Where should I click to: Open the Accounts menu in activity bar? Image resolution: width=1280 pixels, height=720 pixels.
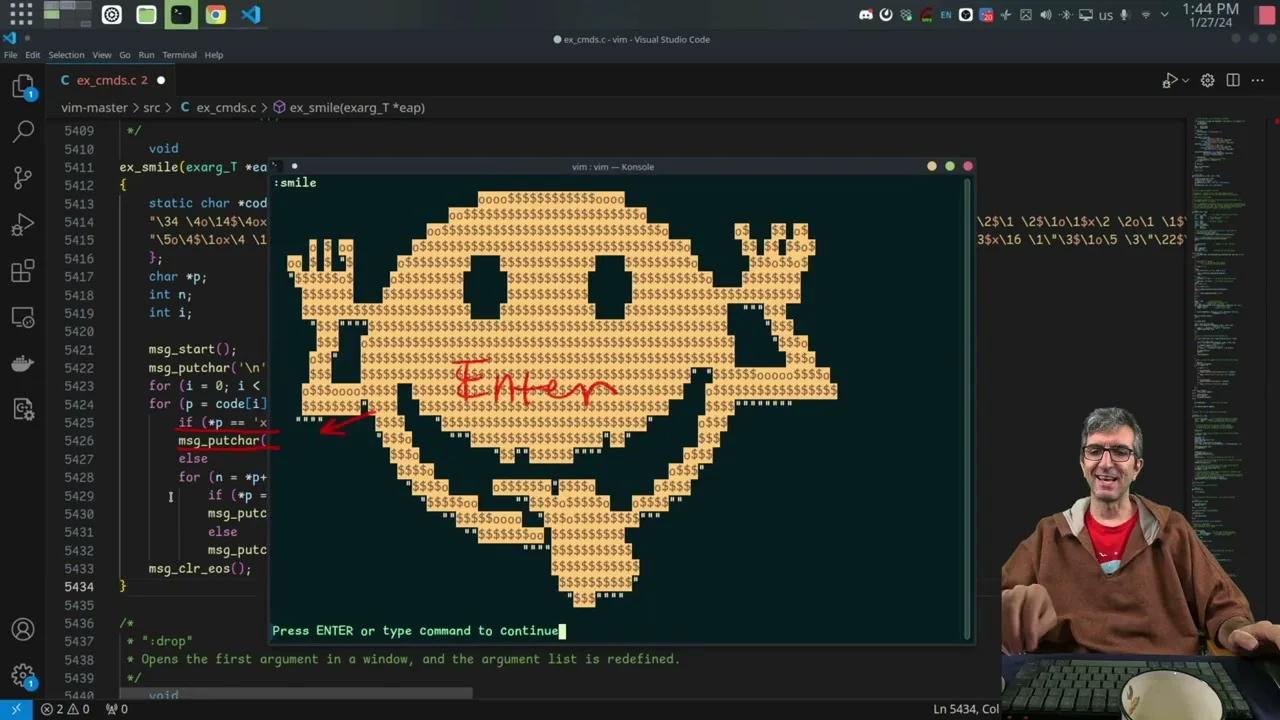click(23, 630)
